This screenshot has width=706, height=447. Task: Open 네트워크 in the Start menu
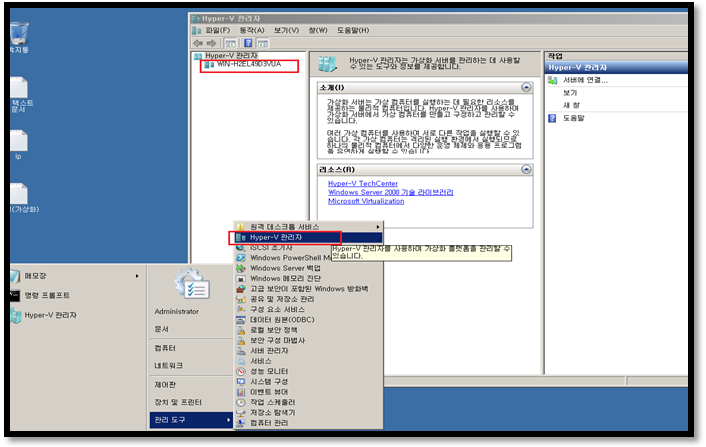pos(169,366)
